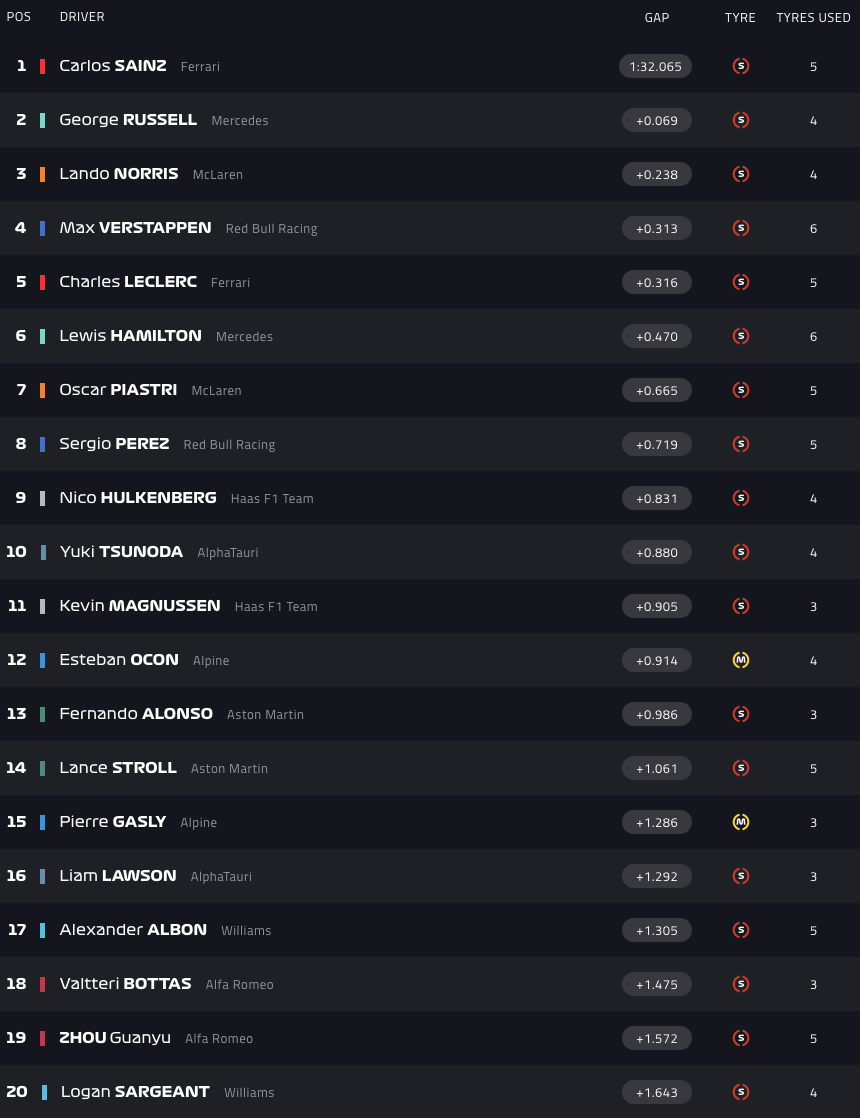Open Charles Leclerc driver name
This screenshot has width=860, height=1118.
click(128, 282)
